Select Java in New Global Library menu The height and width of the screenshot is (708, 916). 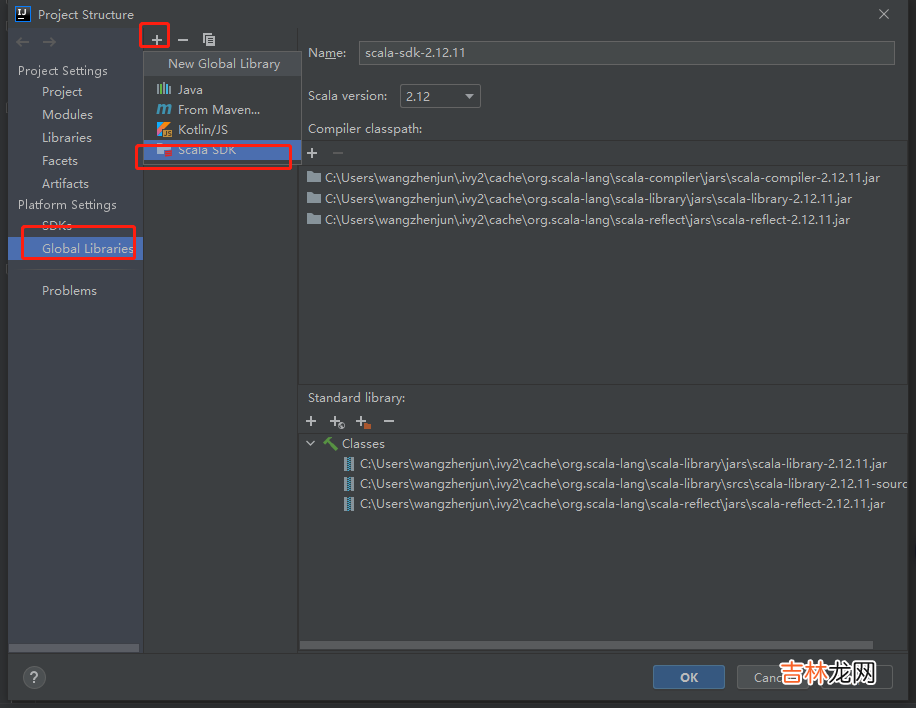click(x=190, y=89)
